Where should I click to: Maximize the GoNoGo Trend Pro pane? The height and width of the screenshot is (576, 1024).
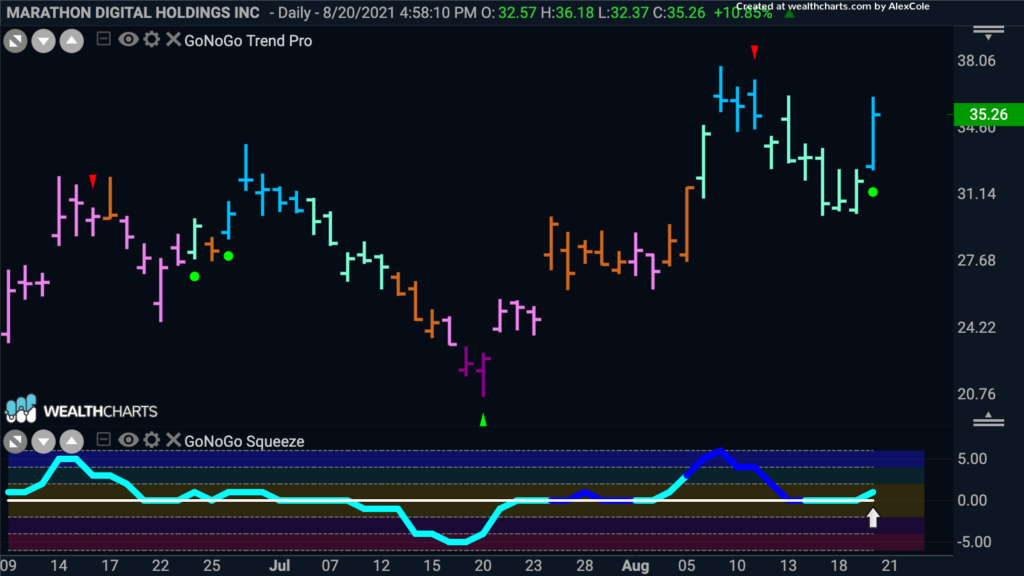[16, 41]
